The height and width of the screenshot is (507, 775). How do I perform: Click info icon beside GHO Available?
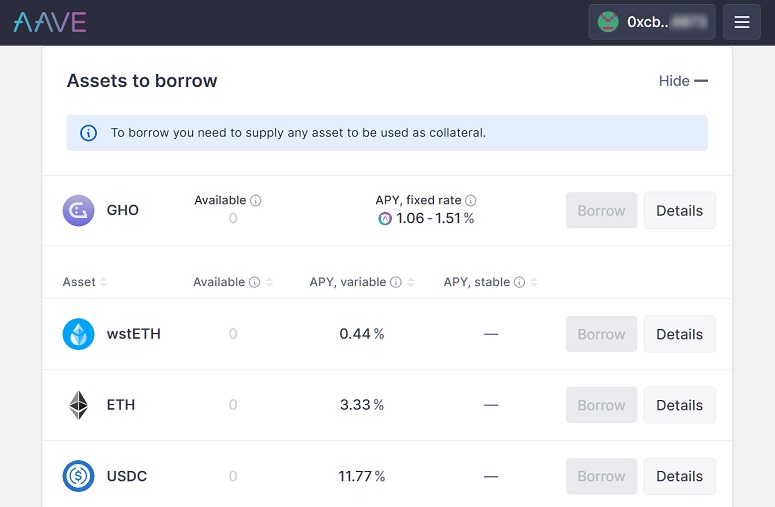point(256,201)
